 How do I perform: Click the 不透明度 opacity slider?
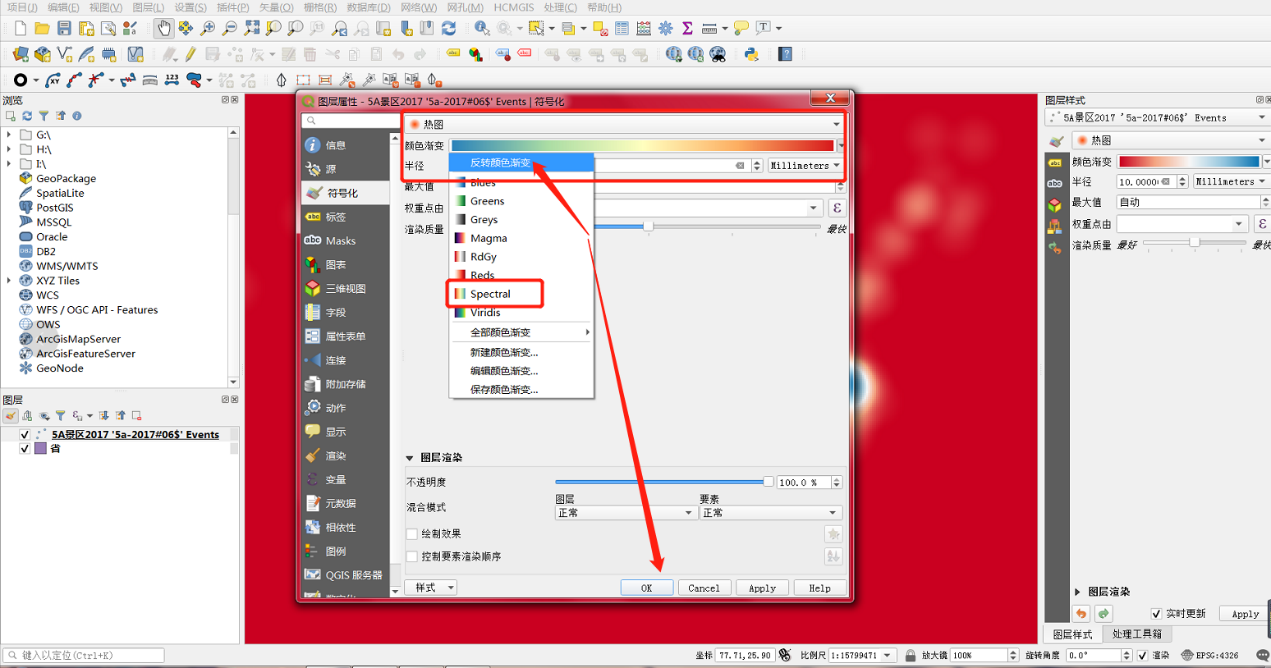point(661,482)
